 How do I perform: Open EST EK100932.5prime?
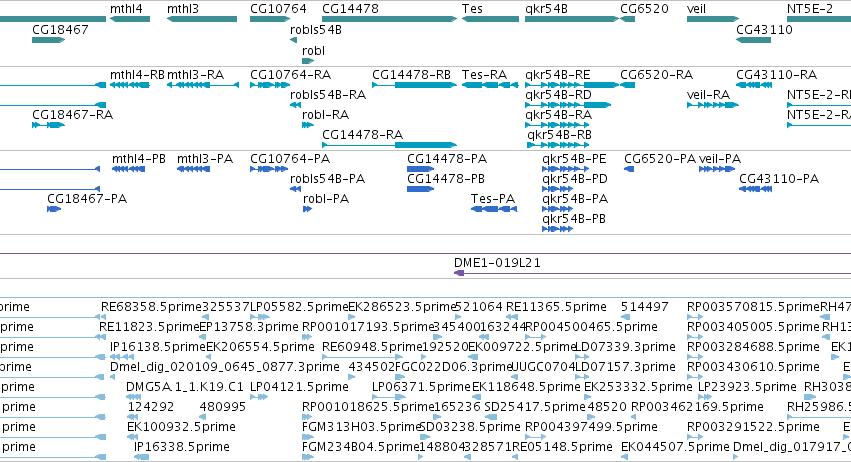181,427
